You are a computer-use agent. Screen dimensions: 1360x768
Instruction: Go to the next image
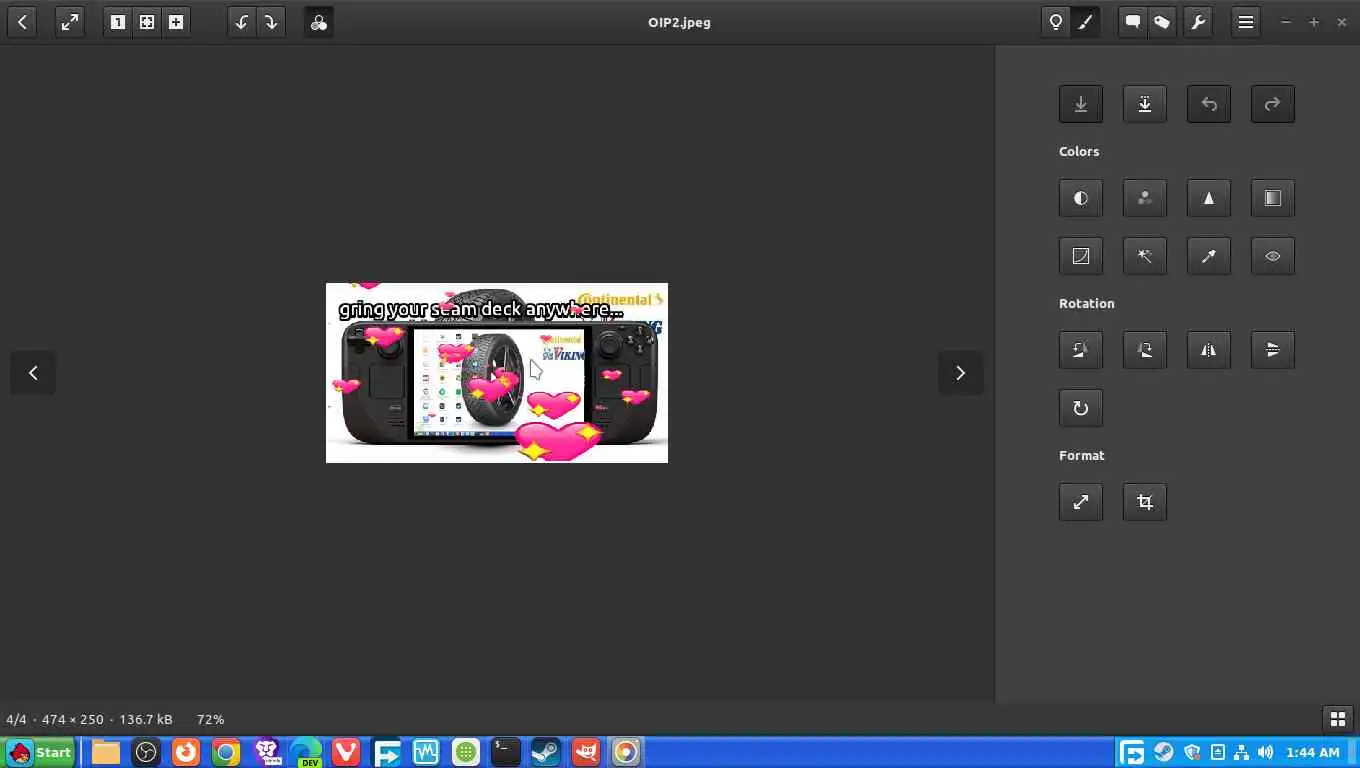[x=960, y=373]
